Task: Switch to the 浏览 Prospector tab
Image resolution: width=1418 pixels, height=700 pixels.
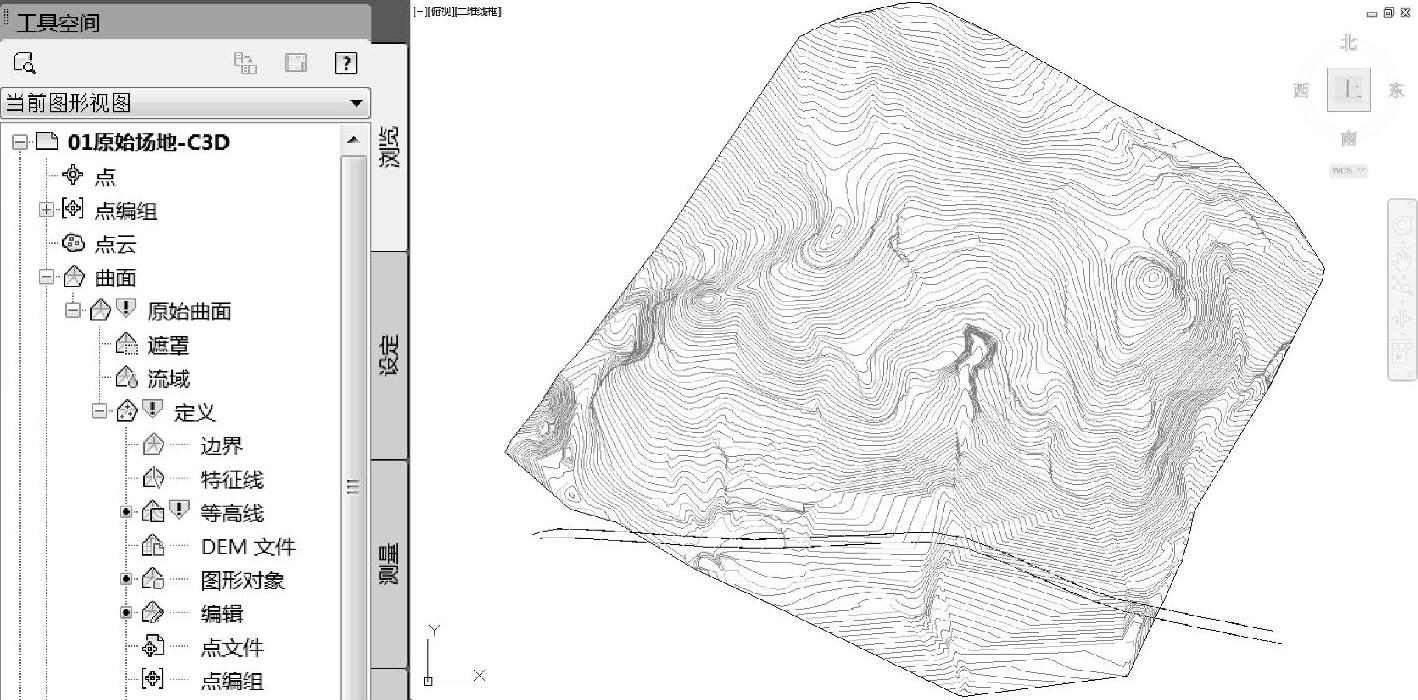Action: pyautogui.click(x=389, y=148)
